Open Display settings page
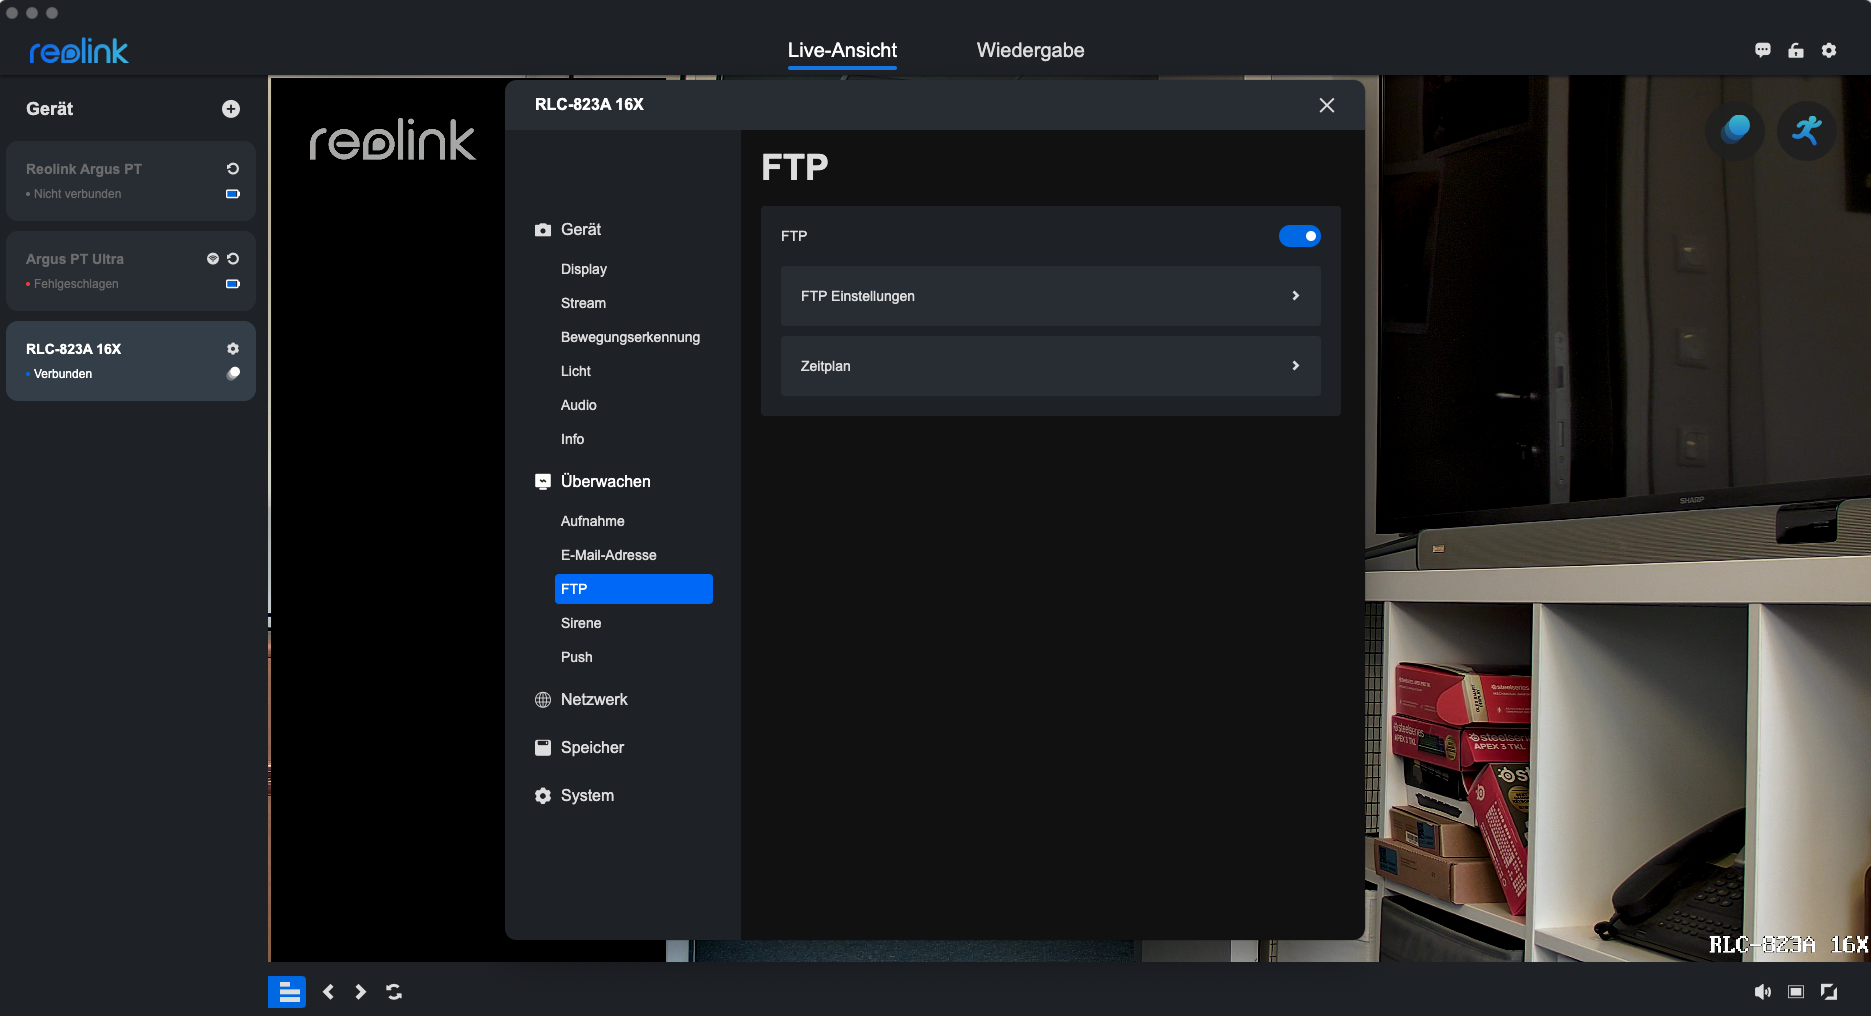Image resolution: width=1871 pixels, height=1016 pixels. (x=584, y=269)
